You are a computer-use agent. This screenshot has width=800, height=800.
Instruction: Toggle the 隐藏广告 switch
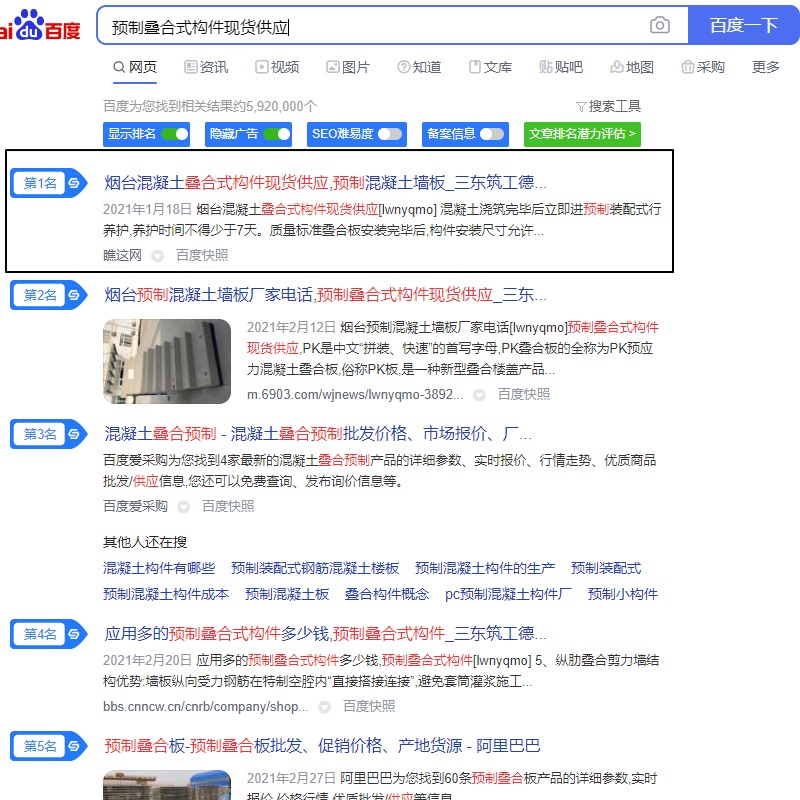(x=277, y=134)
